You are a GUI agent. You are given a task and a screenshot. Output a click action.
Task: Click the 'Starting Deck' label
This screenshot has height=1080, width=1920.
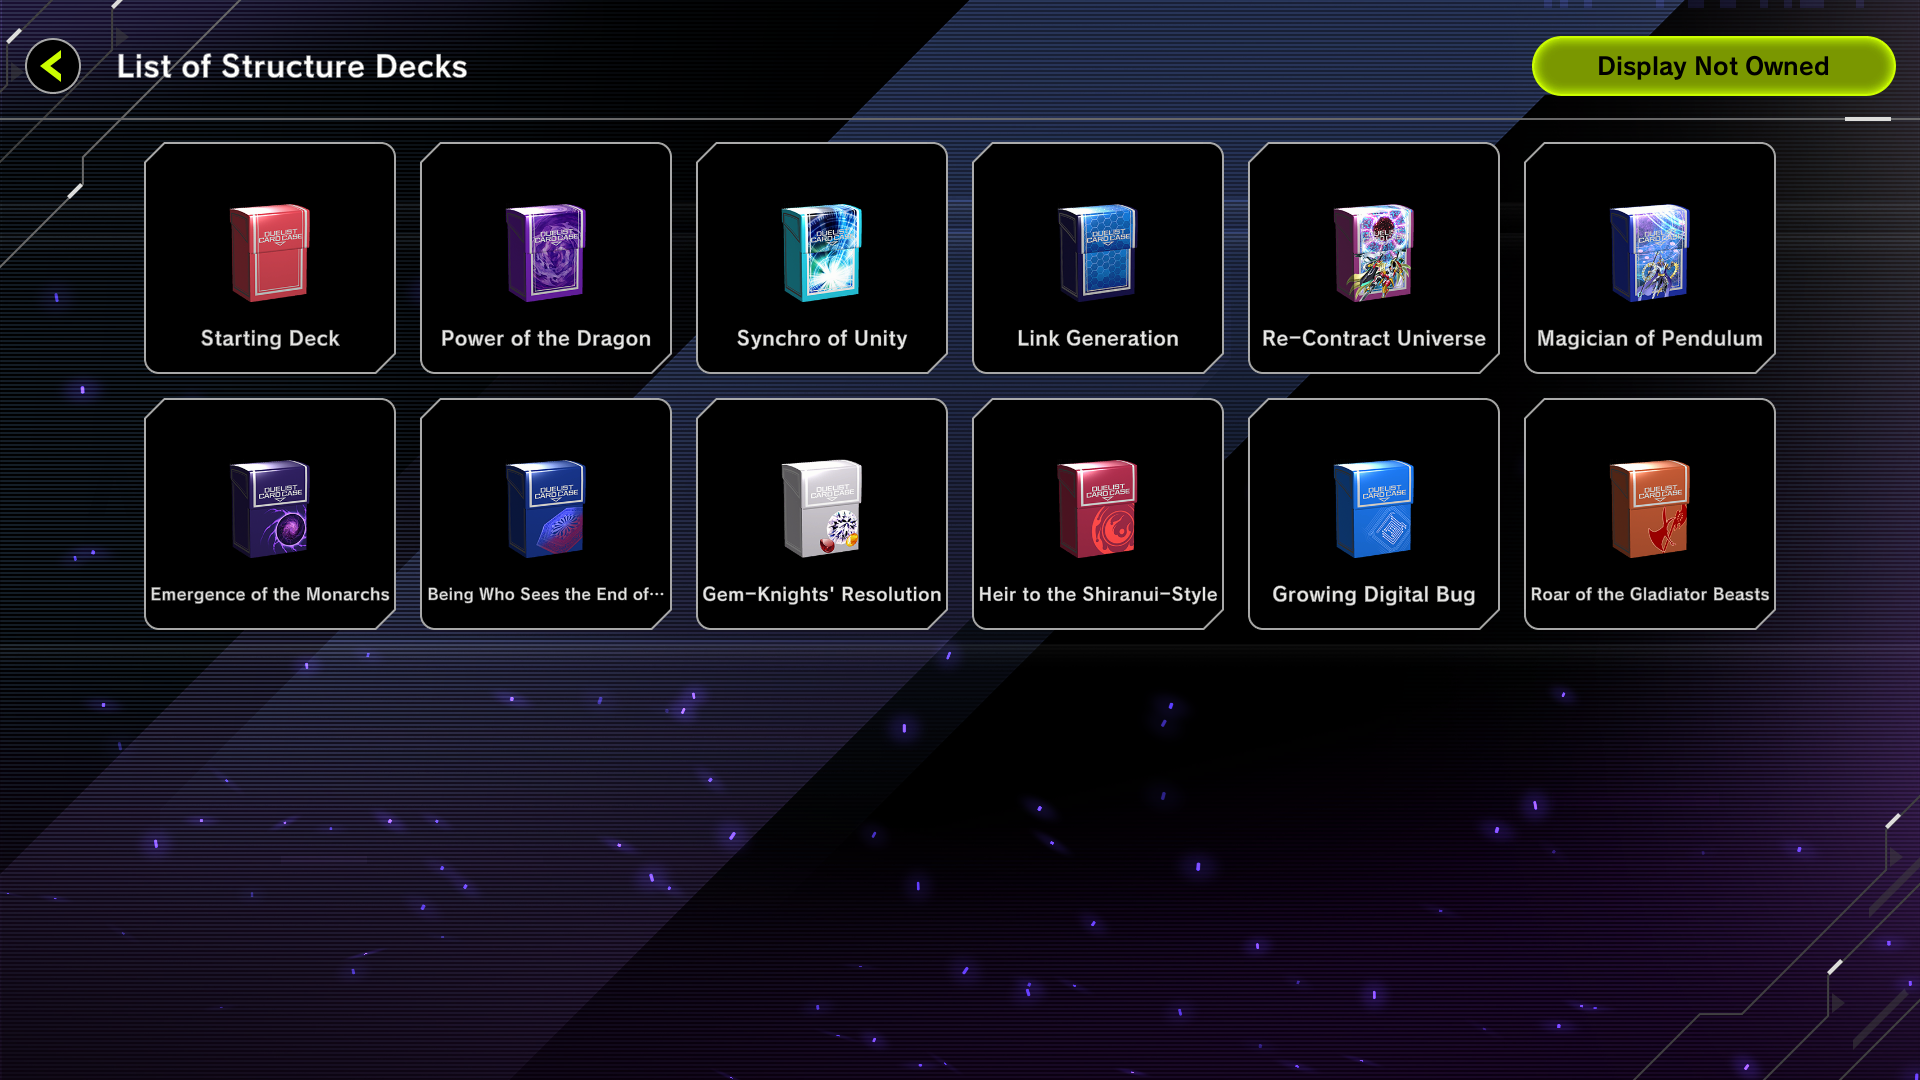[270, 339]
